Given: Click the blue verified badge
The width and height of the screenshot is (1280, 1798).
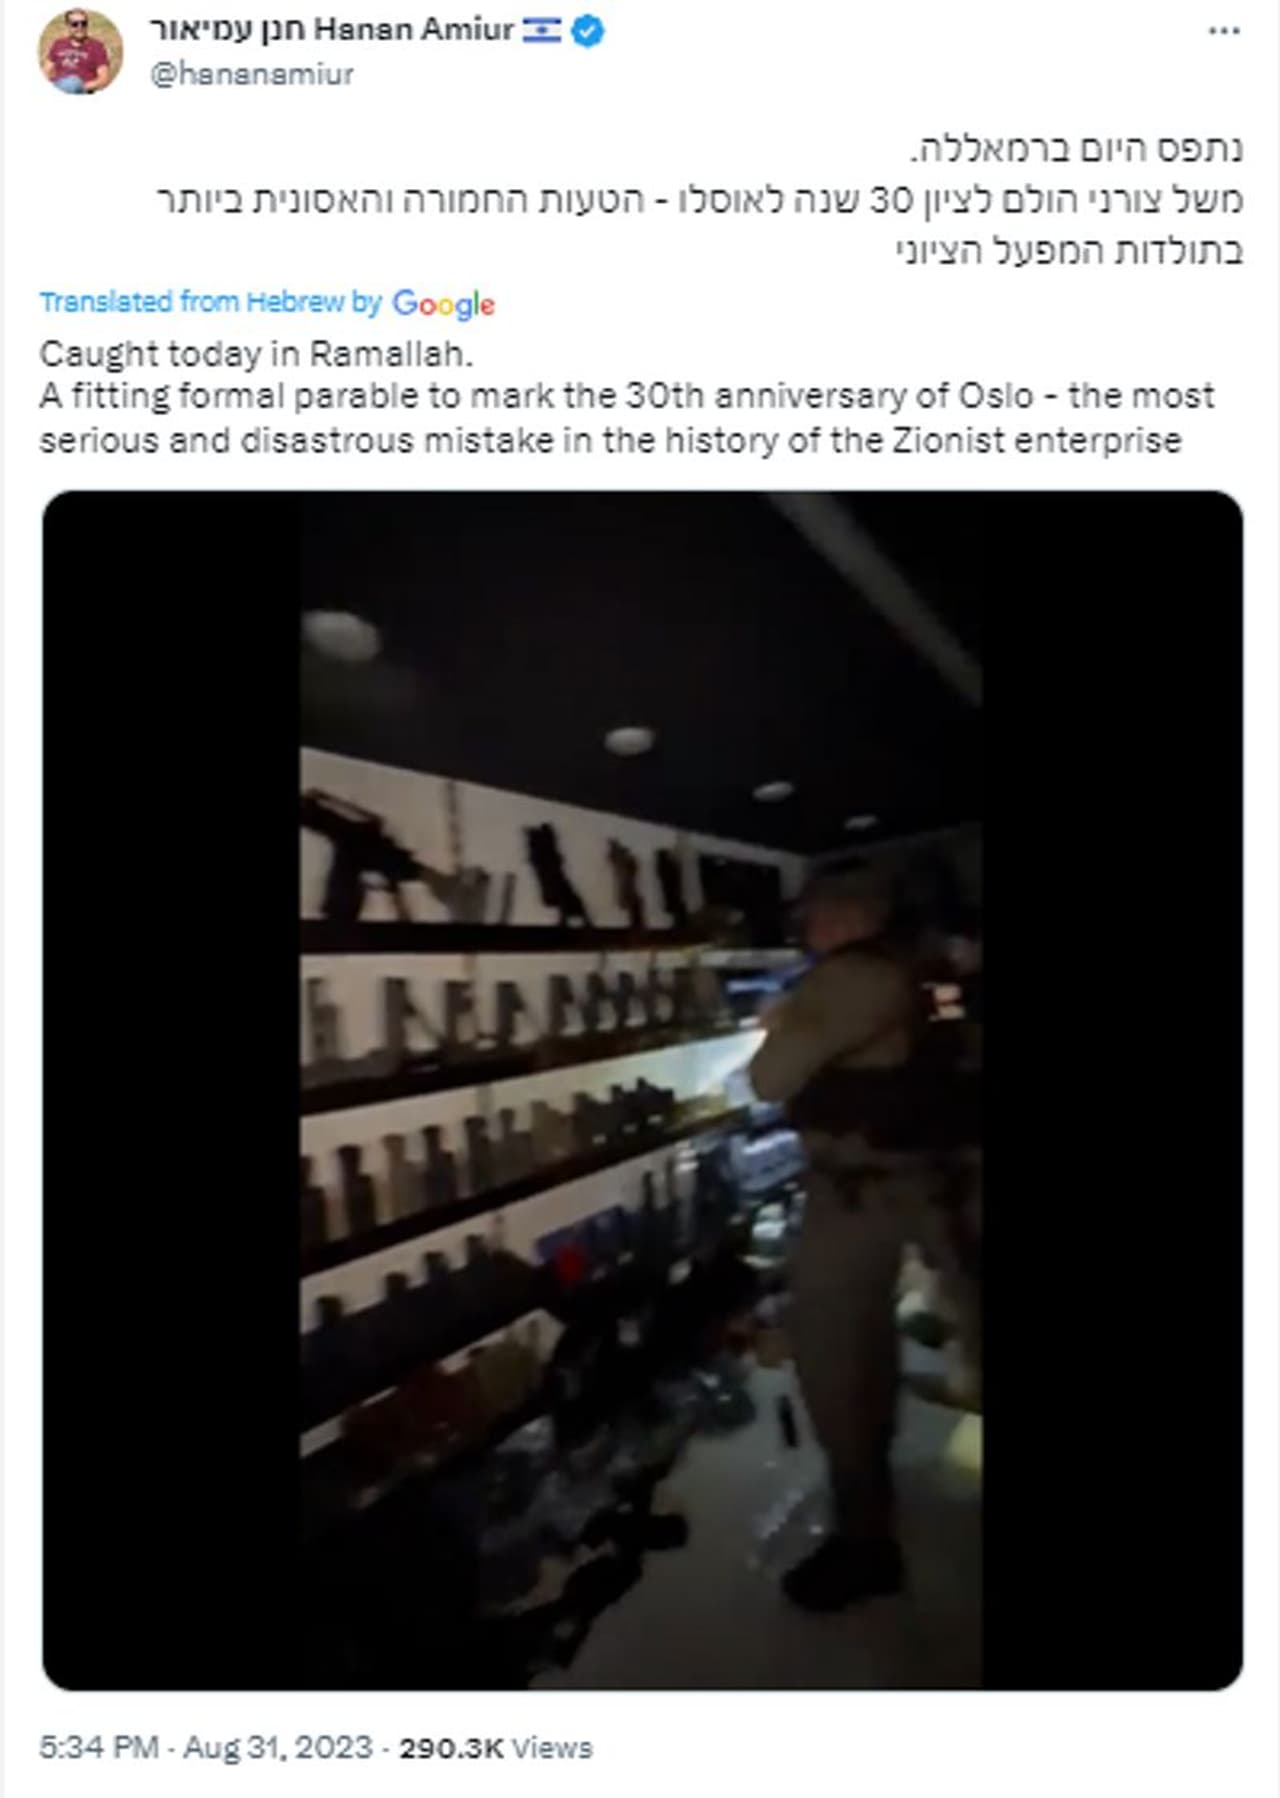Looking at the screenshot, I should pyautogui.click(x=588, y=32).
